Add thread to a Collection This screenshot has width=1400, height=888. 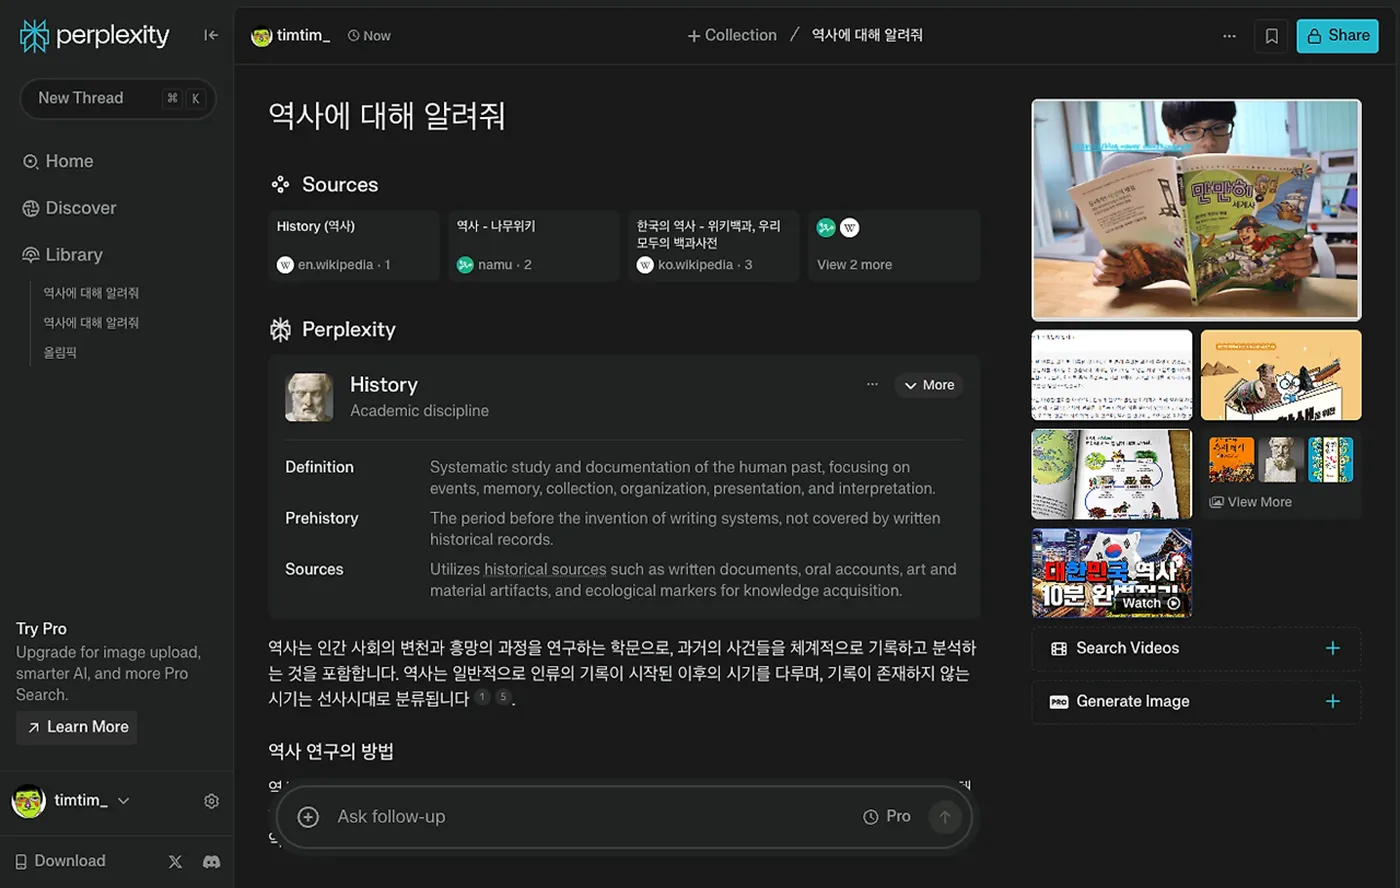click(732, 35)
